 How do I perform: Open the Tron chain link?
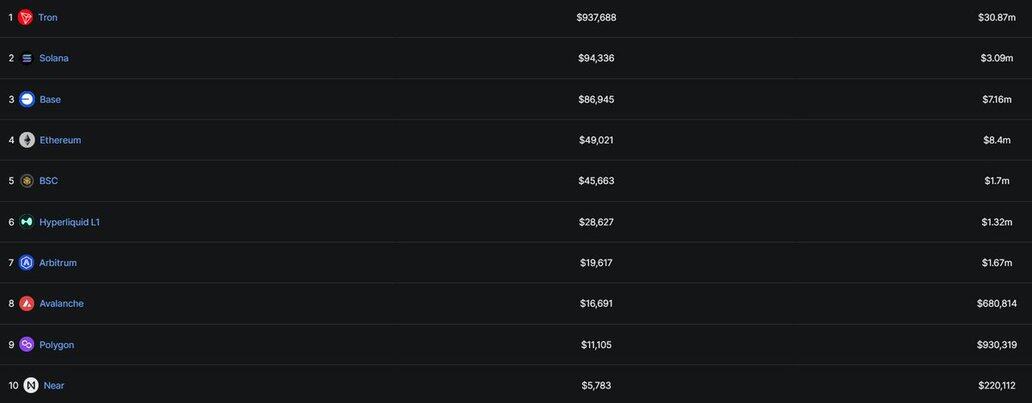point(48,17)
